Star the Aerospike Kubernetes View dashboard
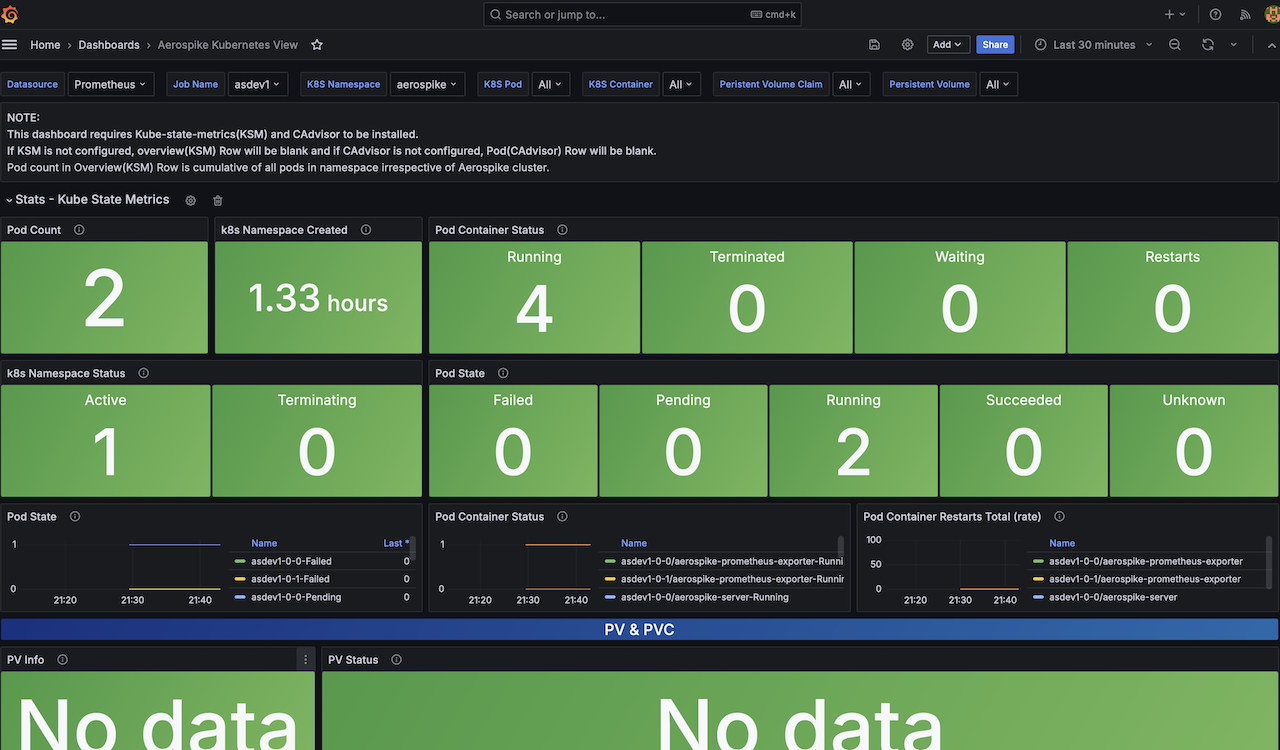The image size is (1280, 750). [x=317, y=45]
